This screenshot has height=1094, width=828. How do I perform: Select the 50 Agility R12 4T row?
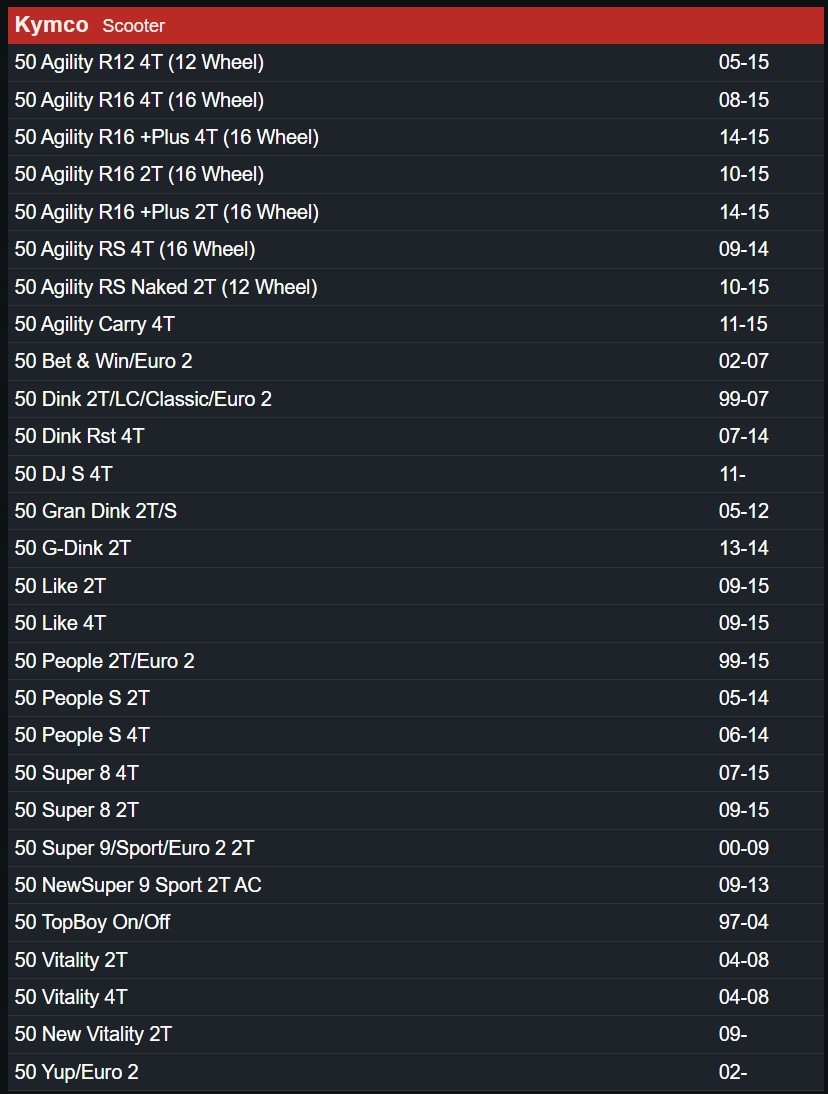416,62
